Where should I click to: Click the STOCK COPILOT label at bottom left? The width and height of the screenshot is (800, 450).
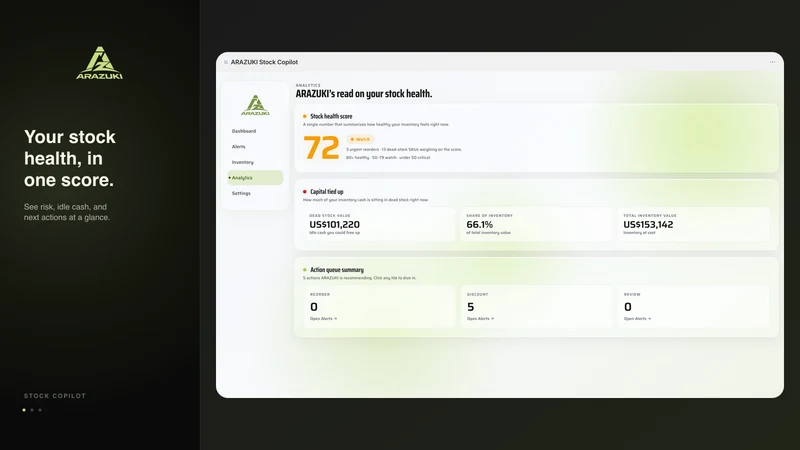(55, 396)
